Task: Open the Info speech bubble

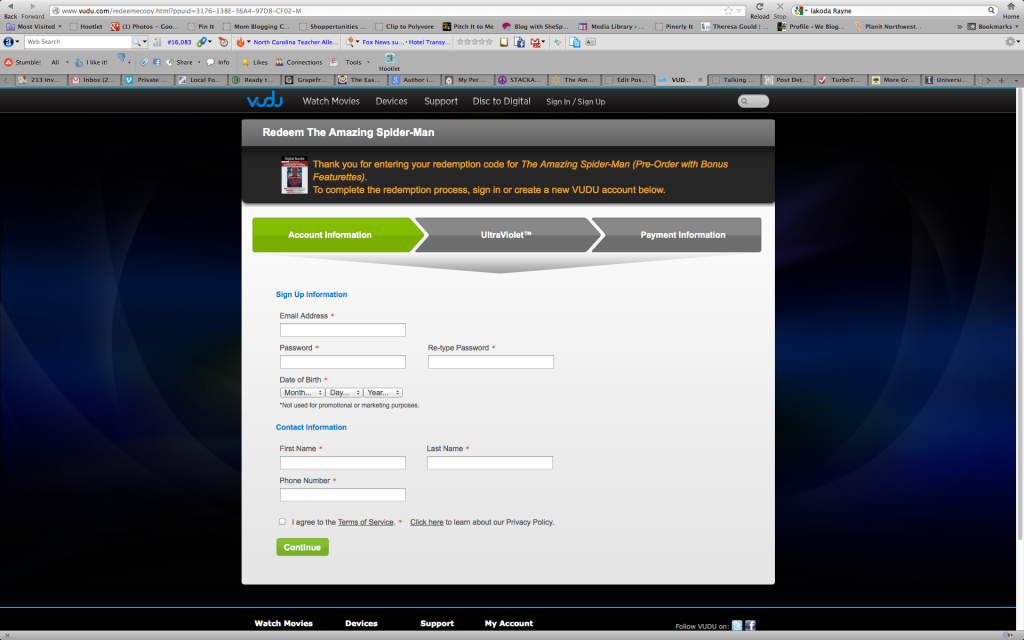Action: (x=210, y=62)
